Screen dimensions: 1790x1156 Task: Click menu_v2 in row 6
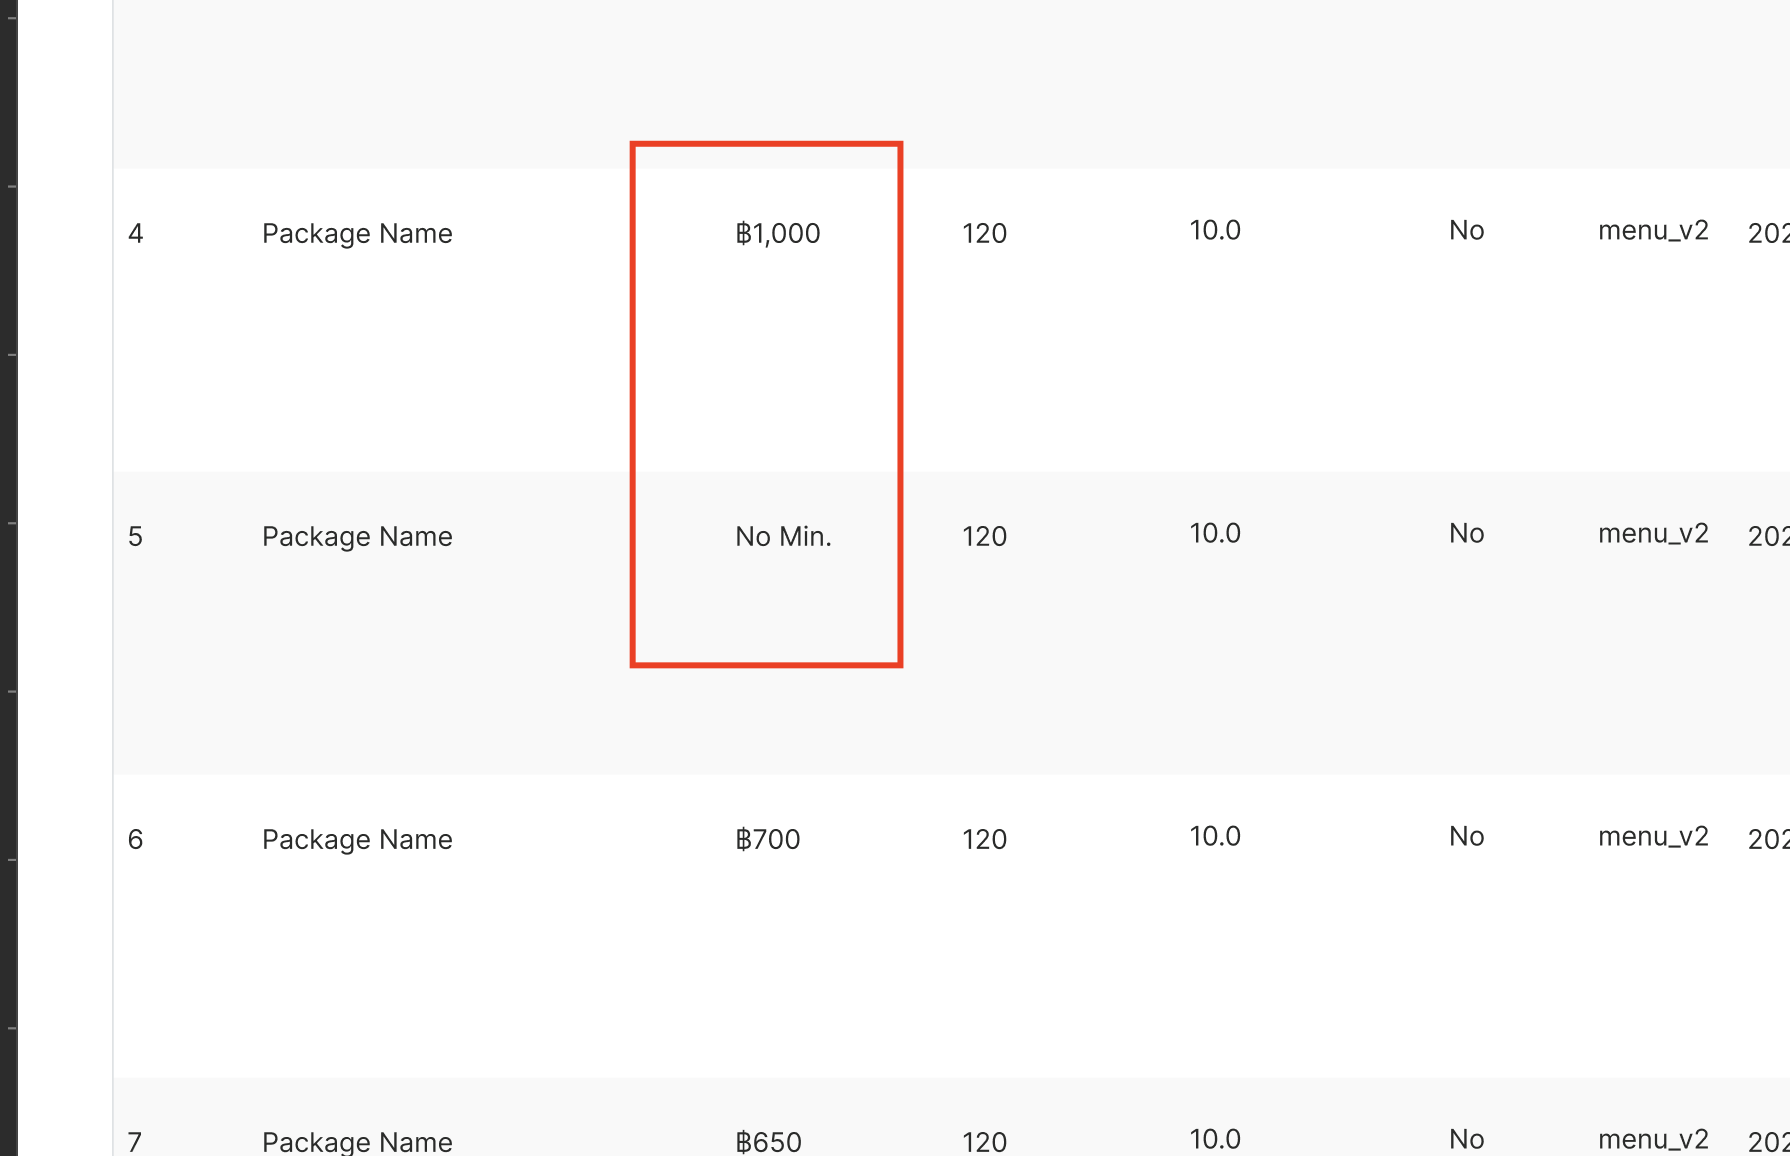[1652, 836]
